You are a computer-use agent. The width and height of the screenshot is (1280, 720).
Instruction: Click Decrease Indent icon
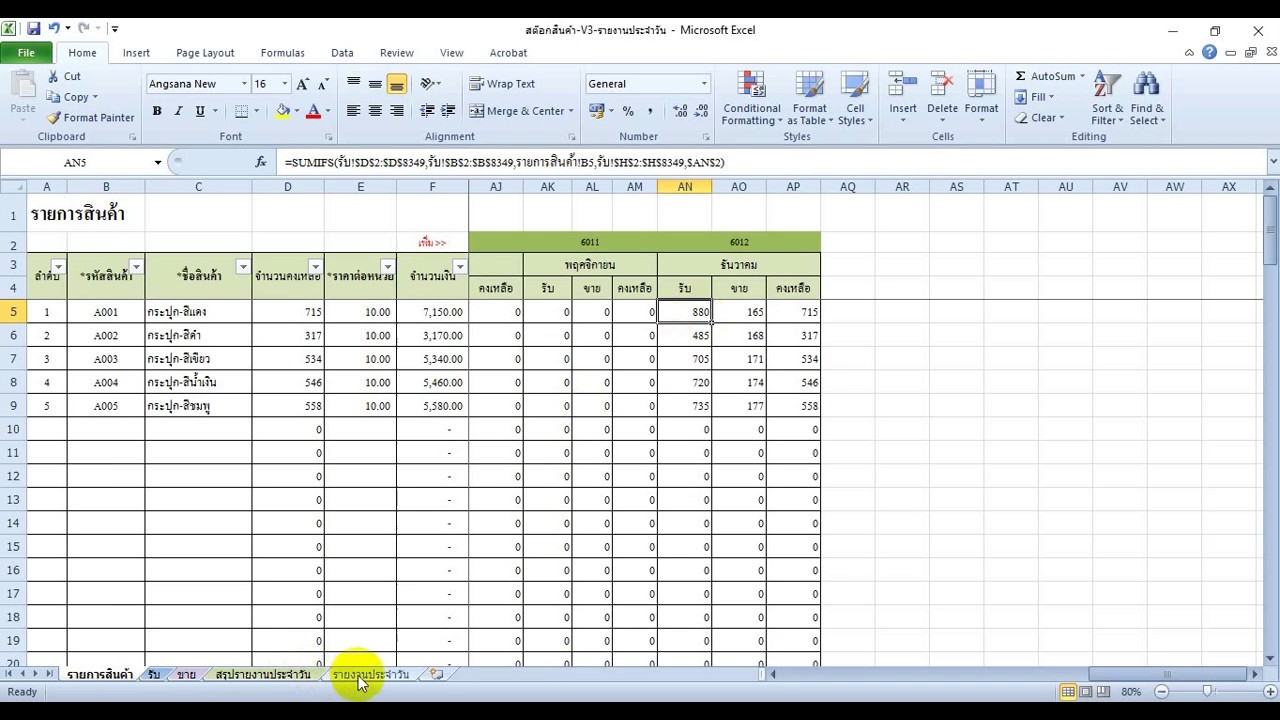[427, 111]
